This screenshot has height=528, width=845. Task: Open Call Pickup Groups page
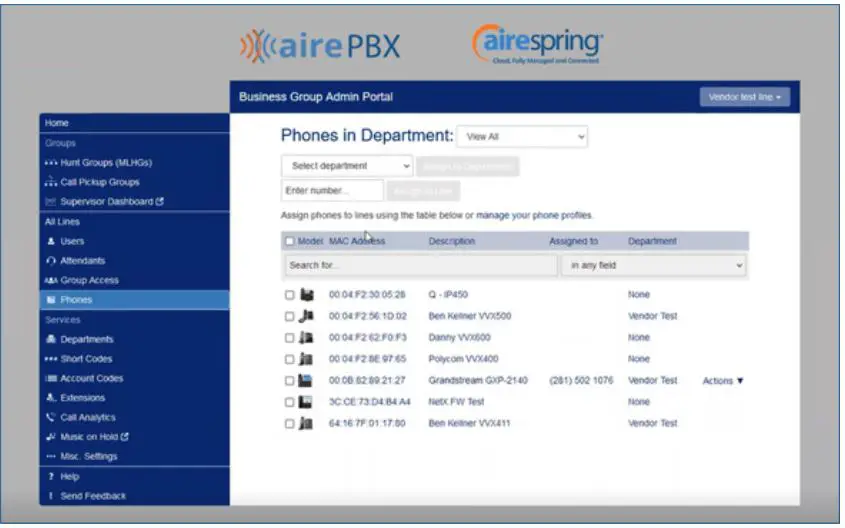(100, 182)
